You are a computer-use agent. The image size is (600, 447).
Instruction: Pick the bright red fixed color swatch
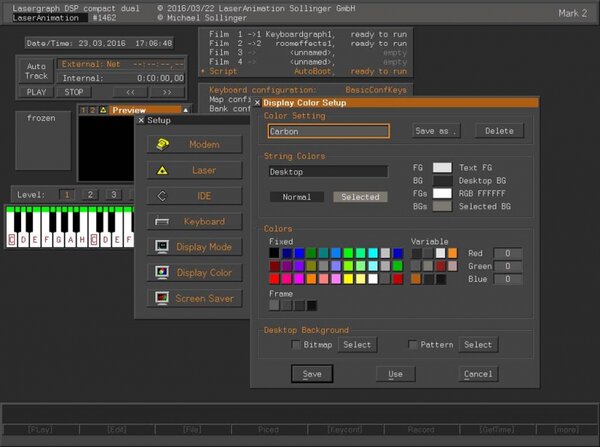[274, 279]
